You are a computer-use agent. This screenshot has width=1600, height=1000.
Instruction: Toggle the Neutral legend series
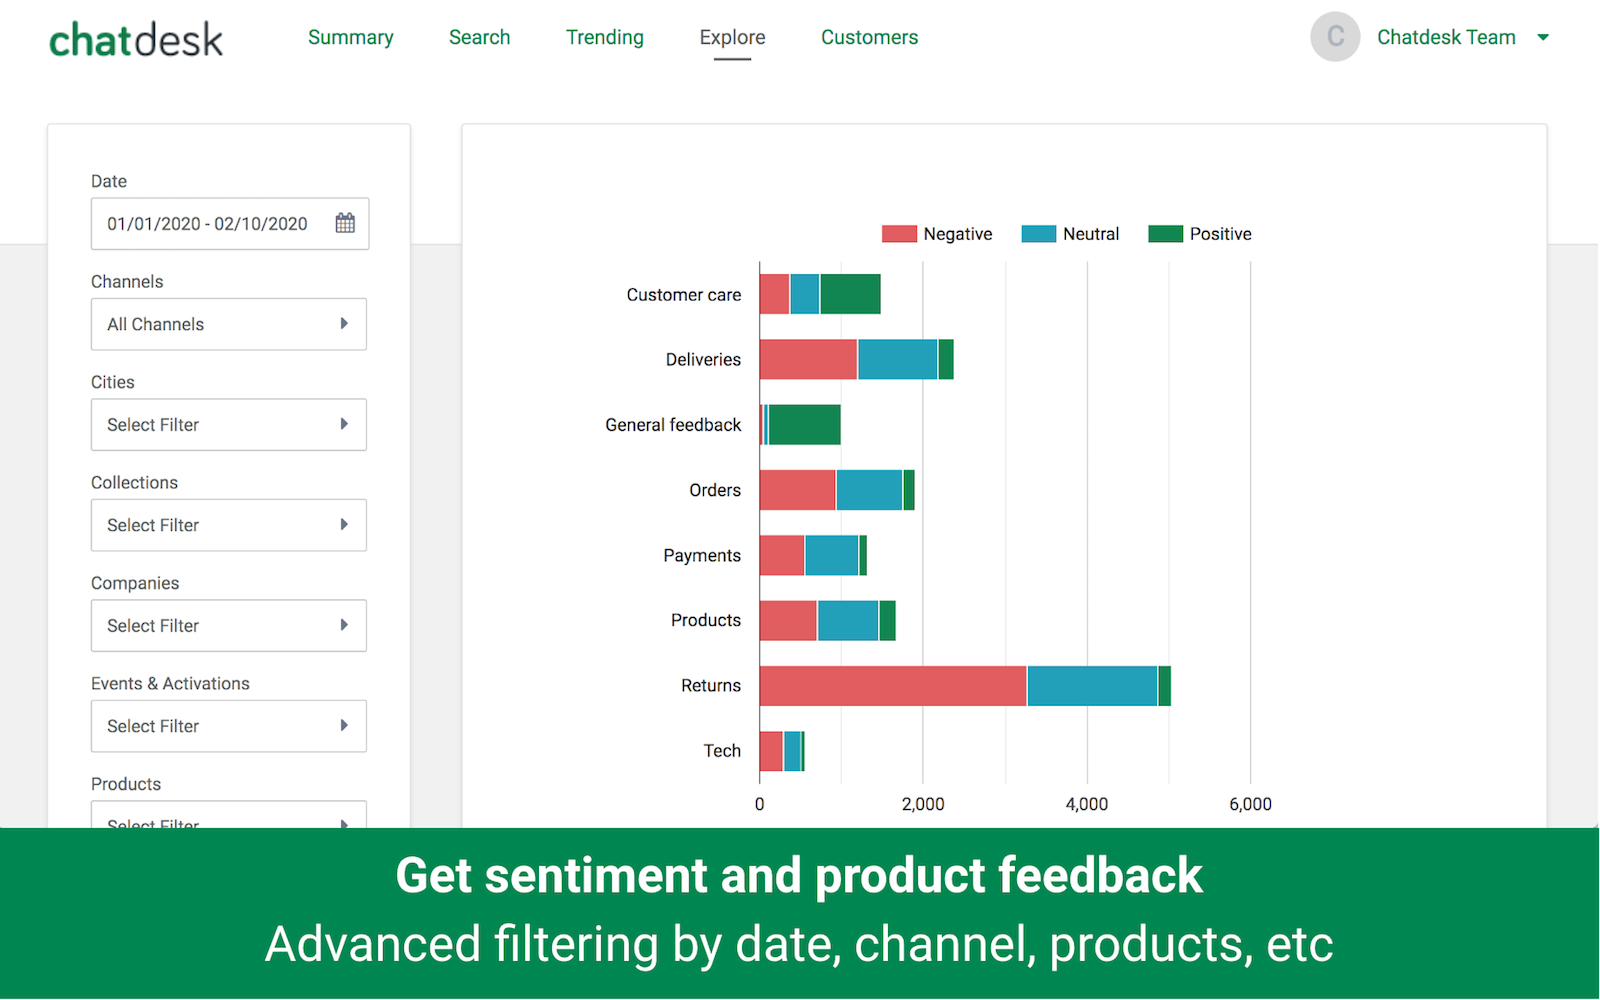1070,234
